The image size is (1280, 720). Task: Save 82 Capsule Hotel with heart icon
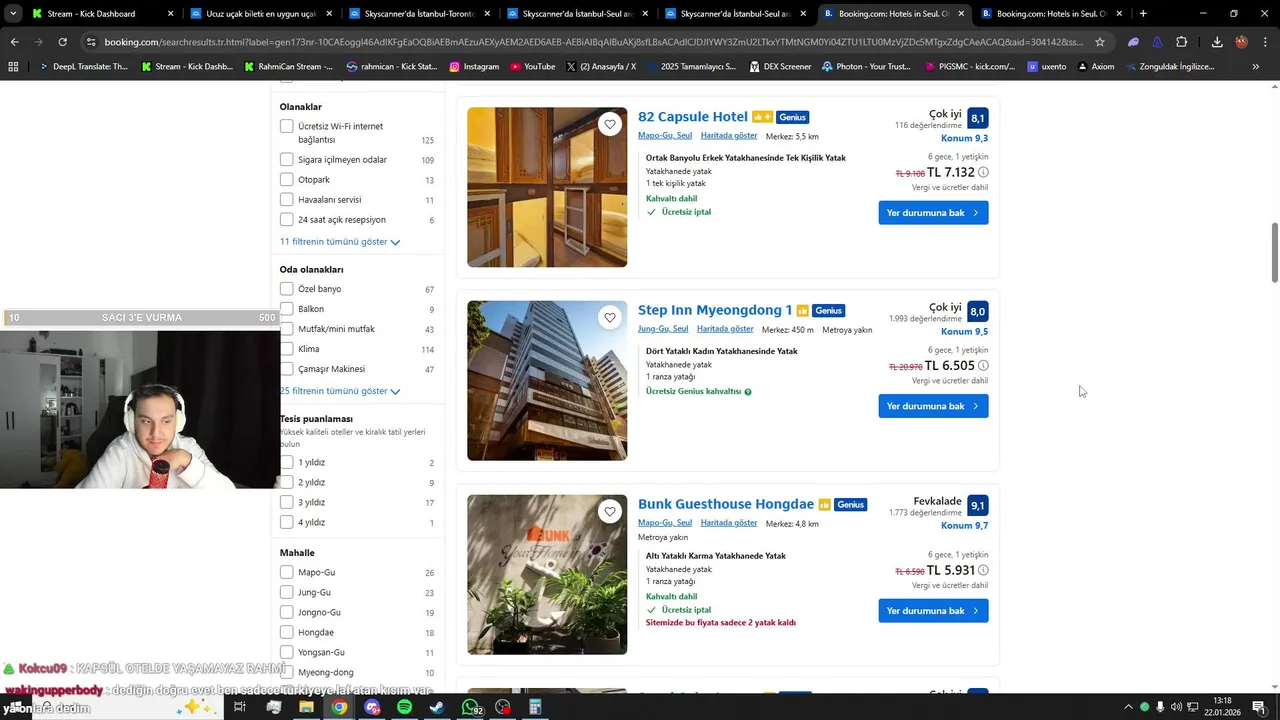[x=610, y=124]
